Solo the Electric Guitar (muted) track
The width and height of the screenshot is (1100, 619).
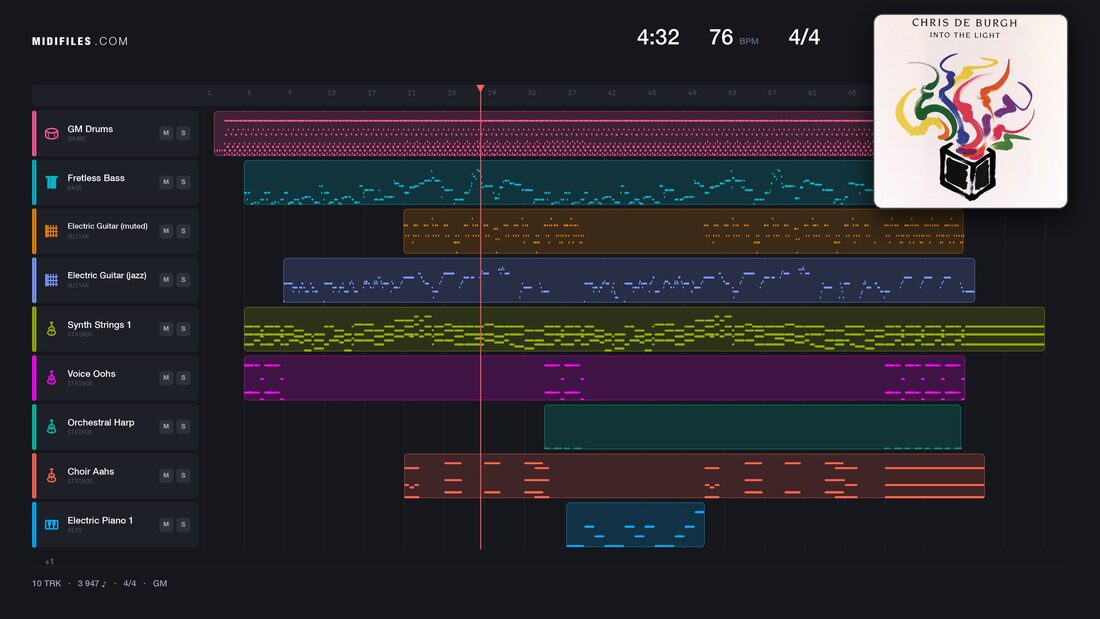[x=183, y=231]
